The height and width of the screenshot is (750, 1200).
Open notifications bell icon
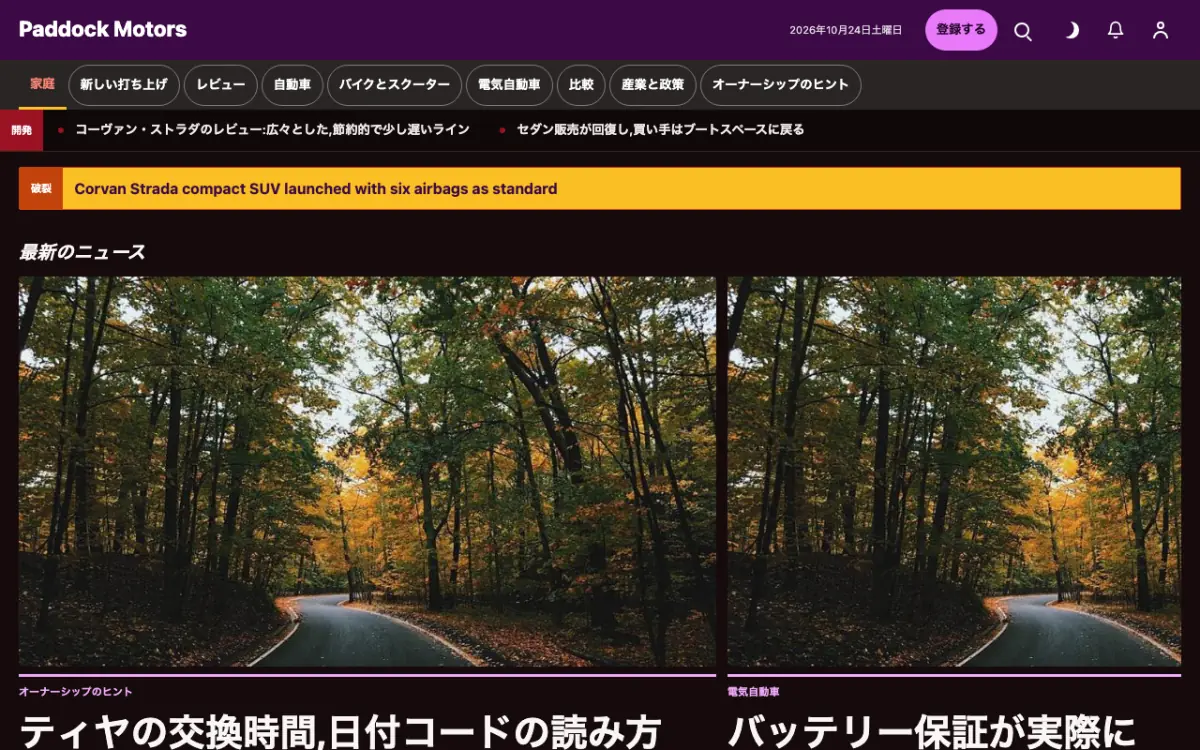click(x=1116, y=31)
